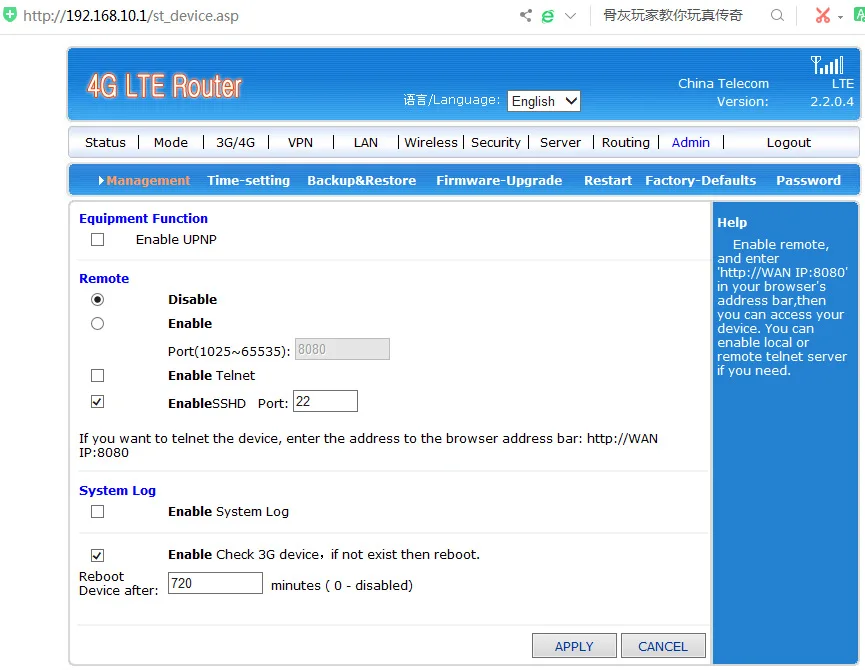Open the scissors screenshot tool icon
The height and width of the screenshot is (670, 865).
[822, 15]
